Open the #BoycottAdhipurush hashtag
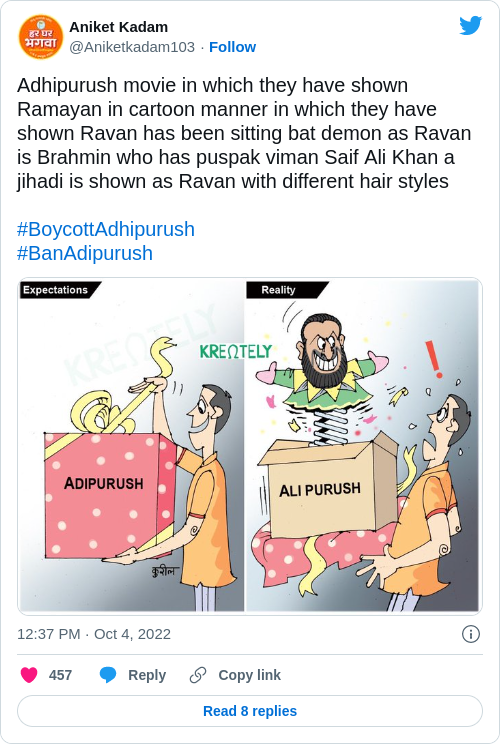 pyautogui.click(x=106, y=229)
